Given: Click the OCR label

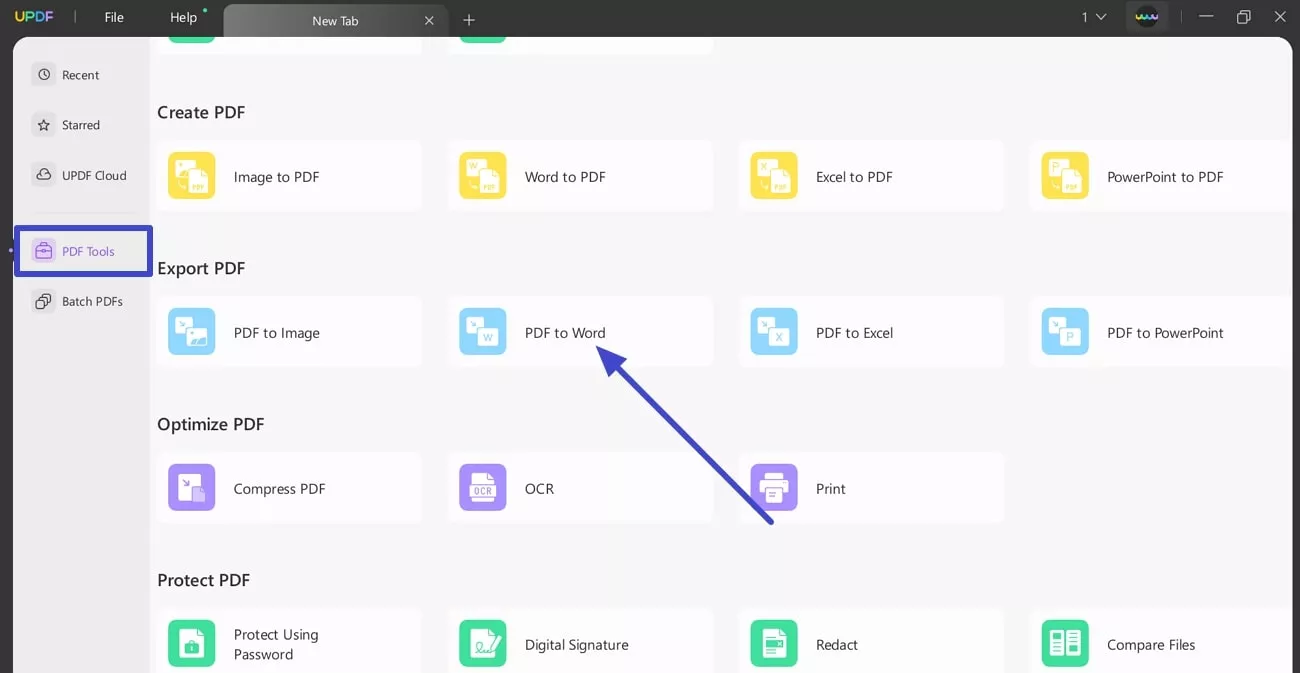Looking at the screenshot, I should pos(539,489).
